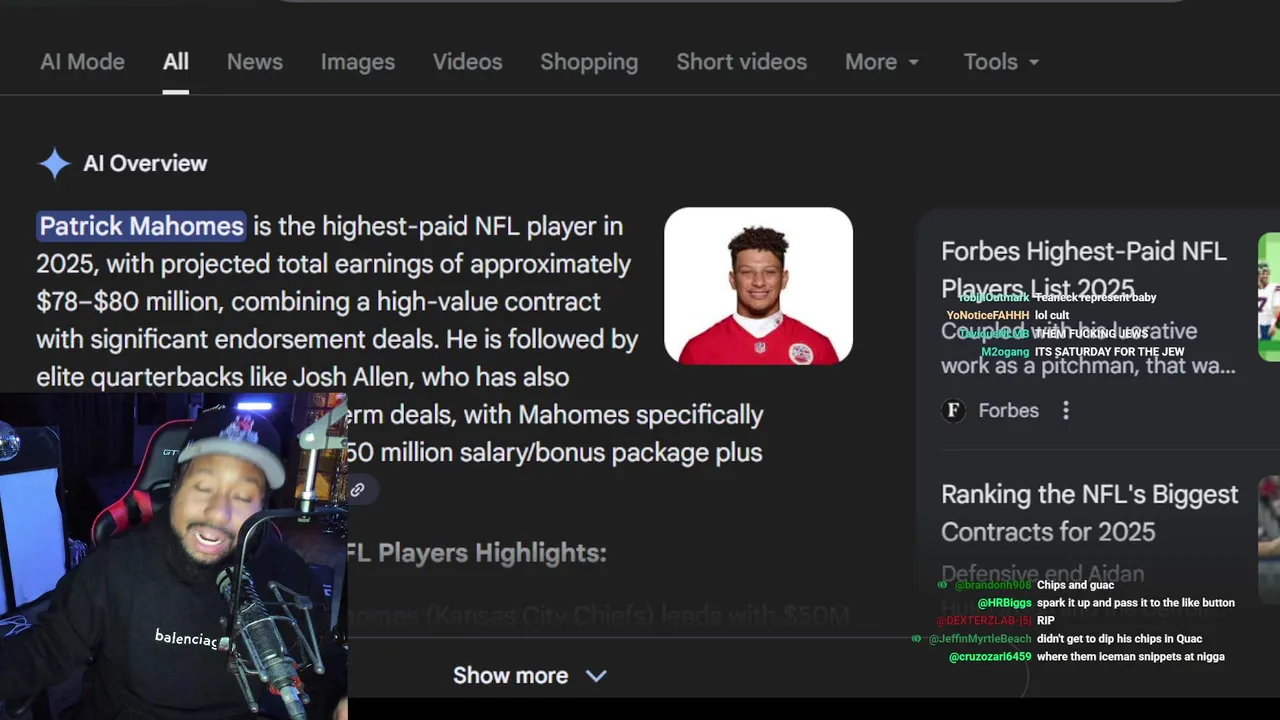Click chat username @JeffinMyrtleBeach
The width and height of the screenshot is (1280, 720).
tap(980, 639)
